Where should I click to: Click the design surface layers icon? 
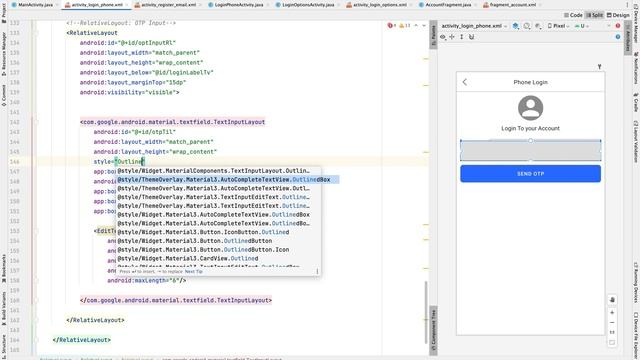coord(516,26)
